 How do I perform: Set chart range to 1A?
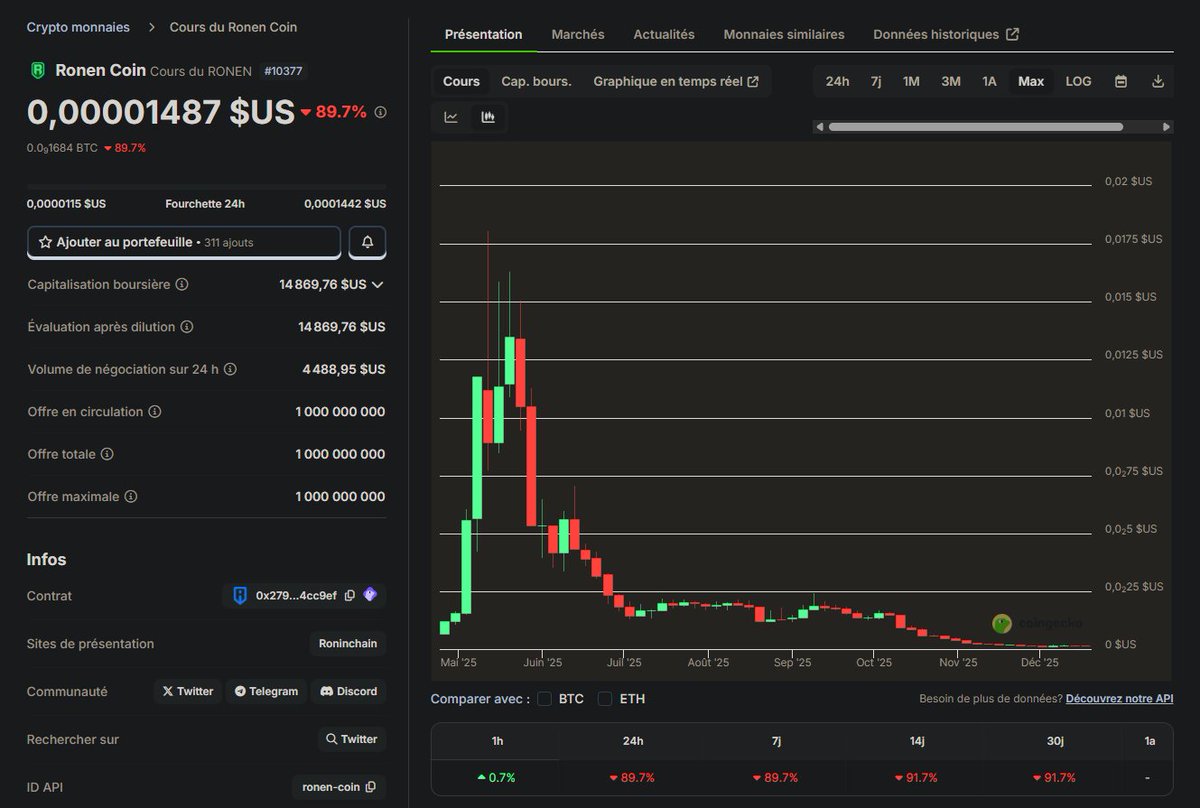pos(989,81)
